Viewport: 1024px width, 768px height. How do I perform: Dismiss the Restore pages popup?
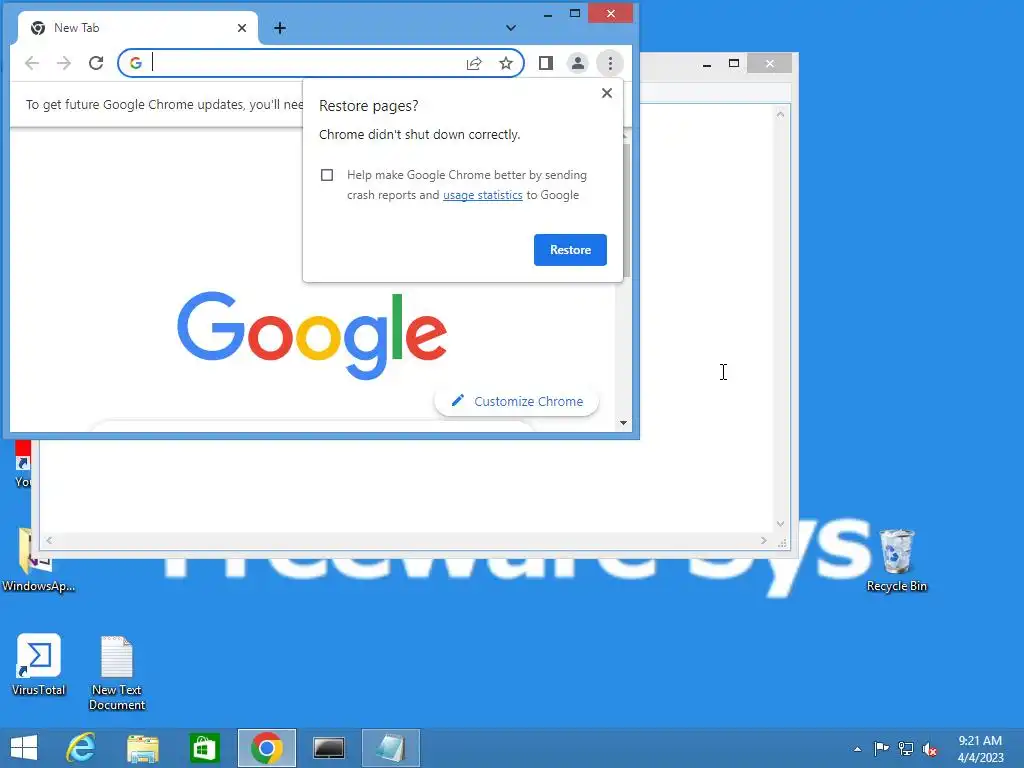(x=607, y=93)
